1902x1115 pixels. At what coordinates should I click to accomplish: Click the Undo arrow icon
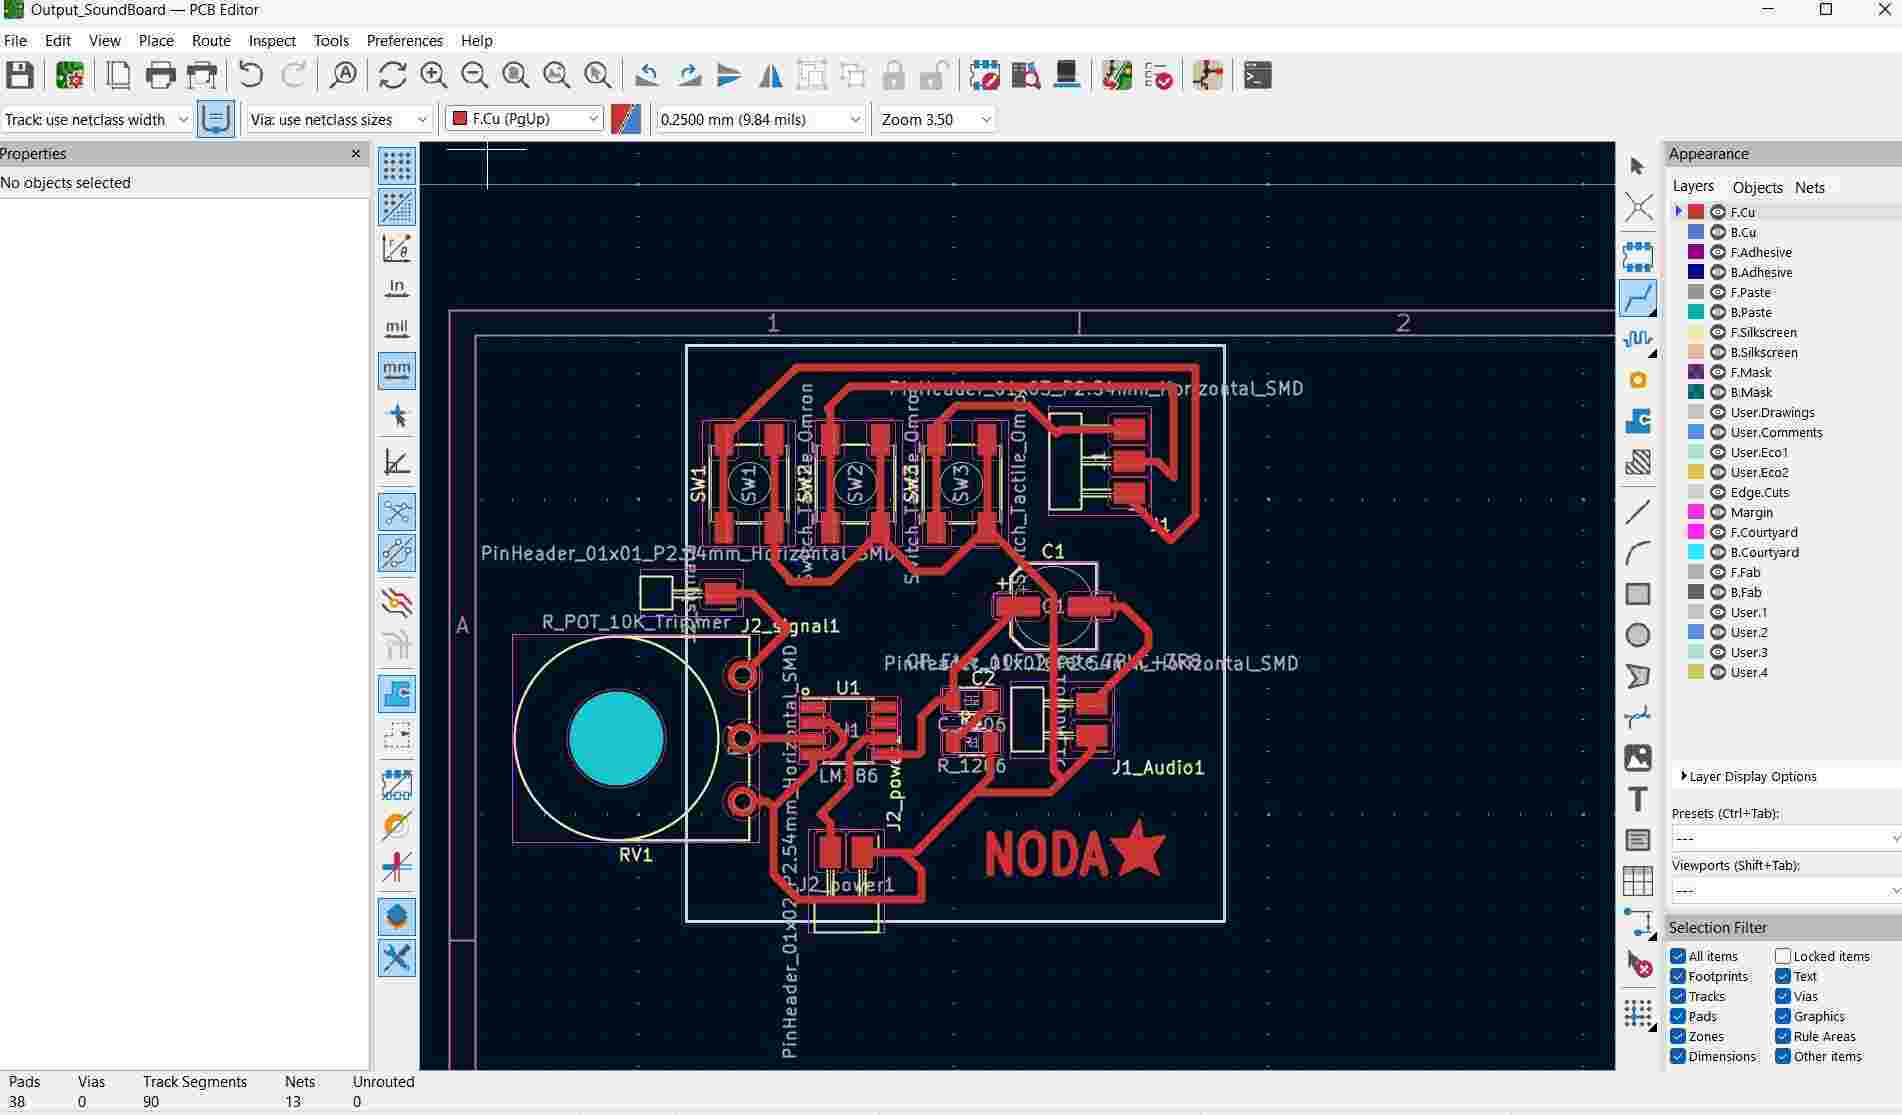point(251,76)
